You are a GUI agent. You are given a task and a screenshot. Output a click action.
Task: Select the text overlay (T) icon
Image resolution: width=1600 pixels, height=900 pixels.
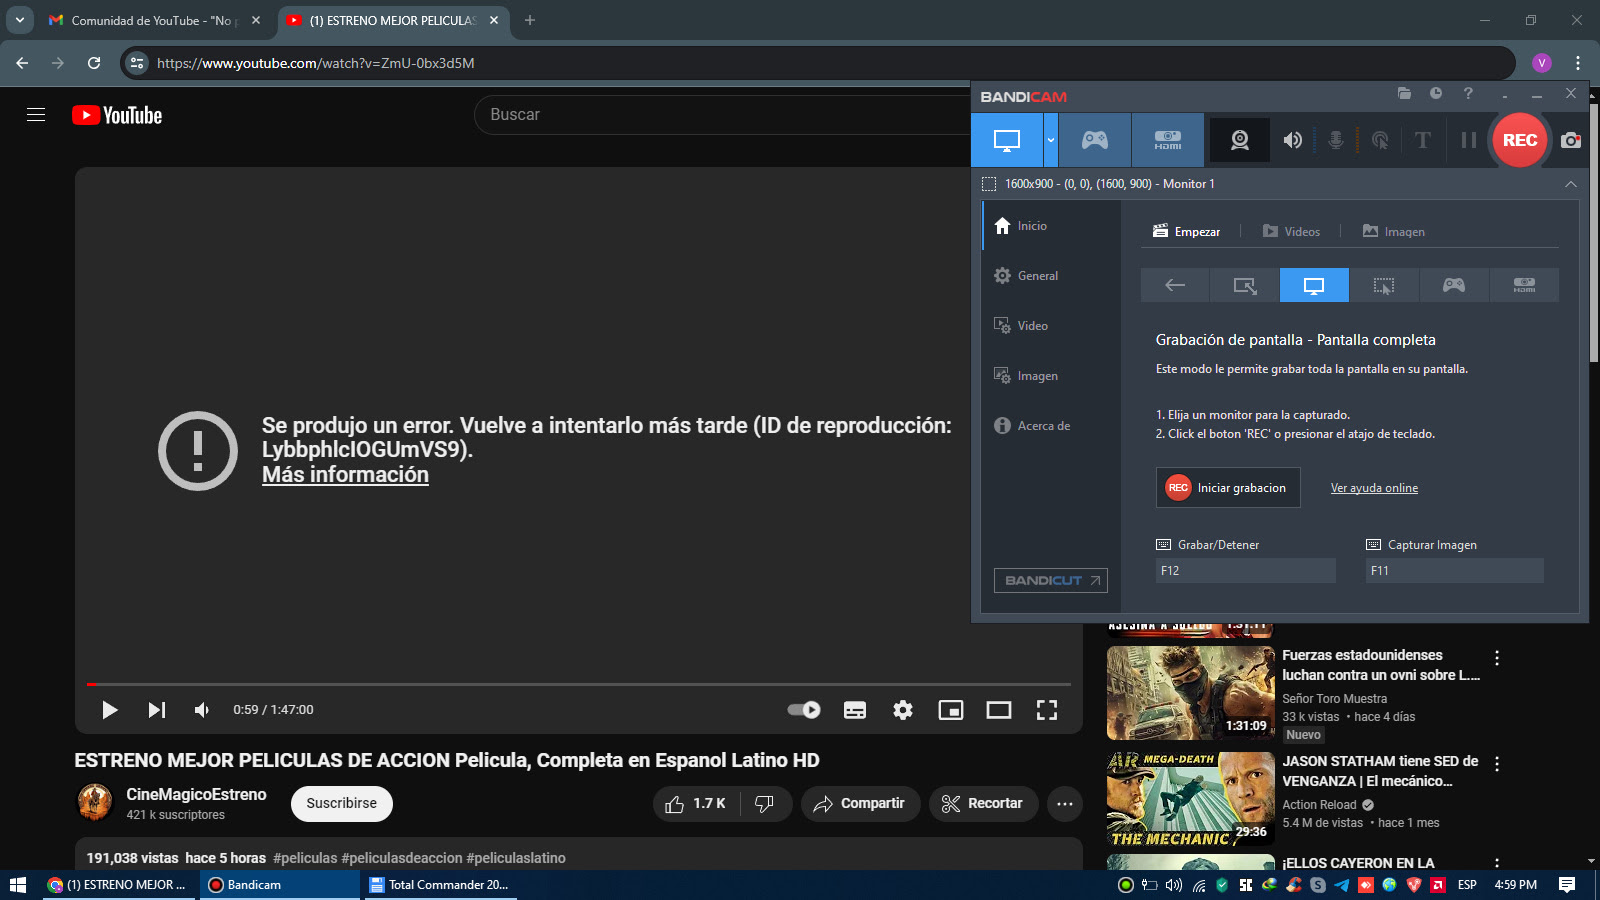click(1422, 140)
